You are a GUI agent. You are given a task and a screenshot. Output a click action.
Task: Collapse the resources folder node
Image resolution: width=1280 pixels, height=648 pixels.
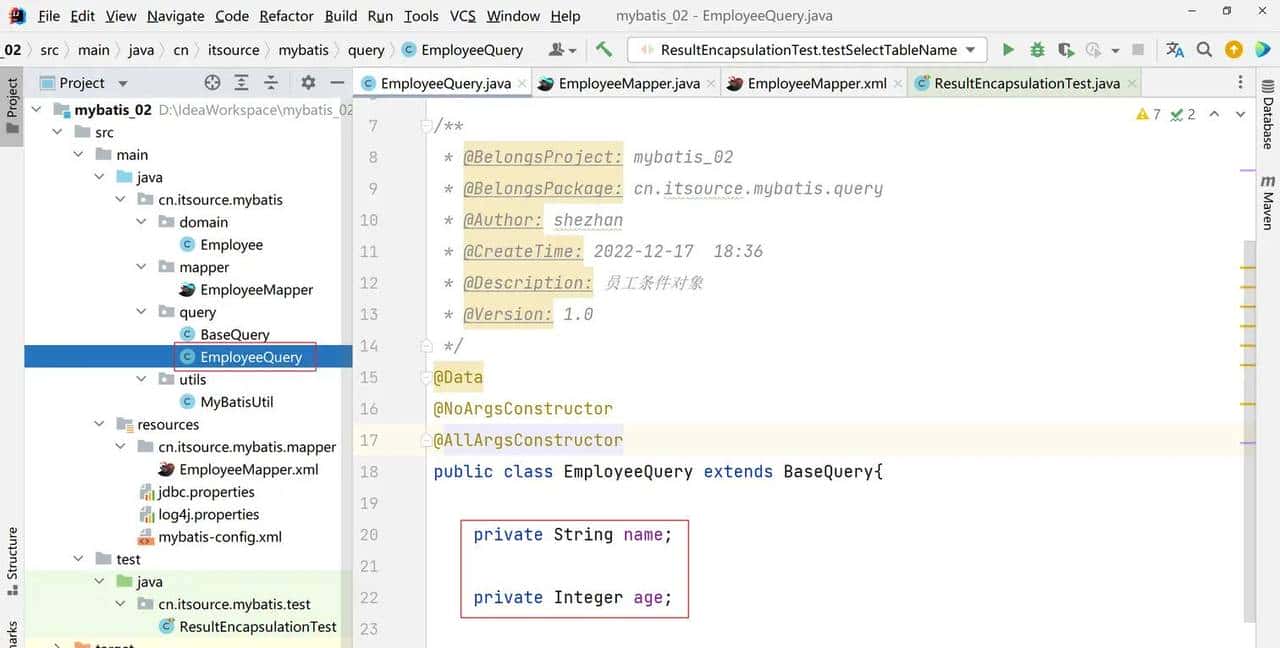(99, 425)
